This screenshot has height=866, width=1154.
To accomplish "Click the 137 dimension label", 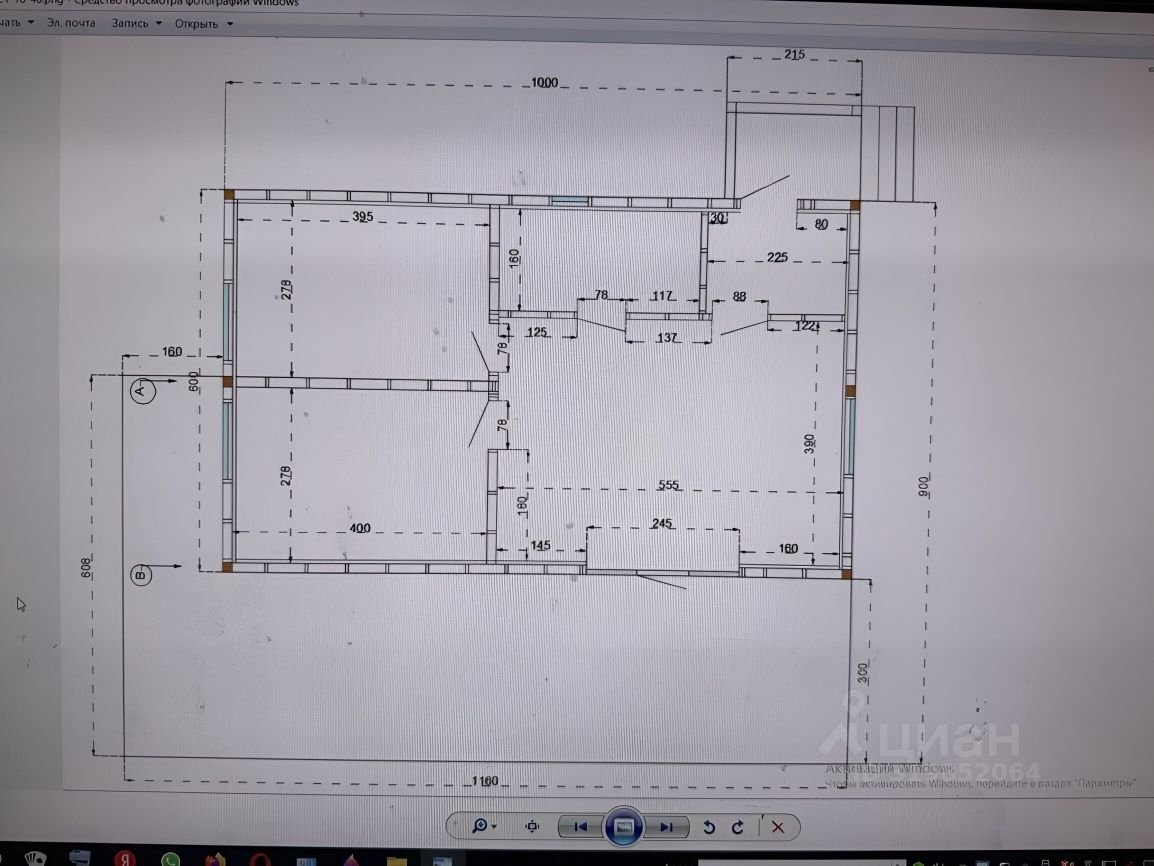I will (667, 338).
